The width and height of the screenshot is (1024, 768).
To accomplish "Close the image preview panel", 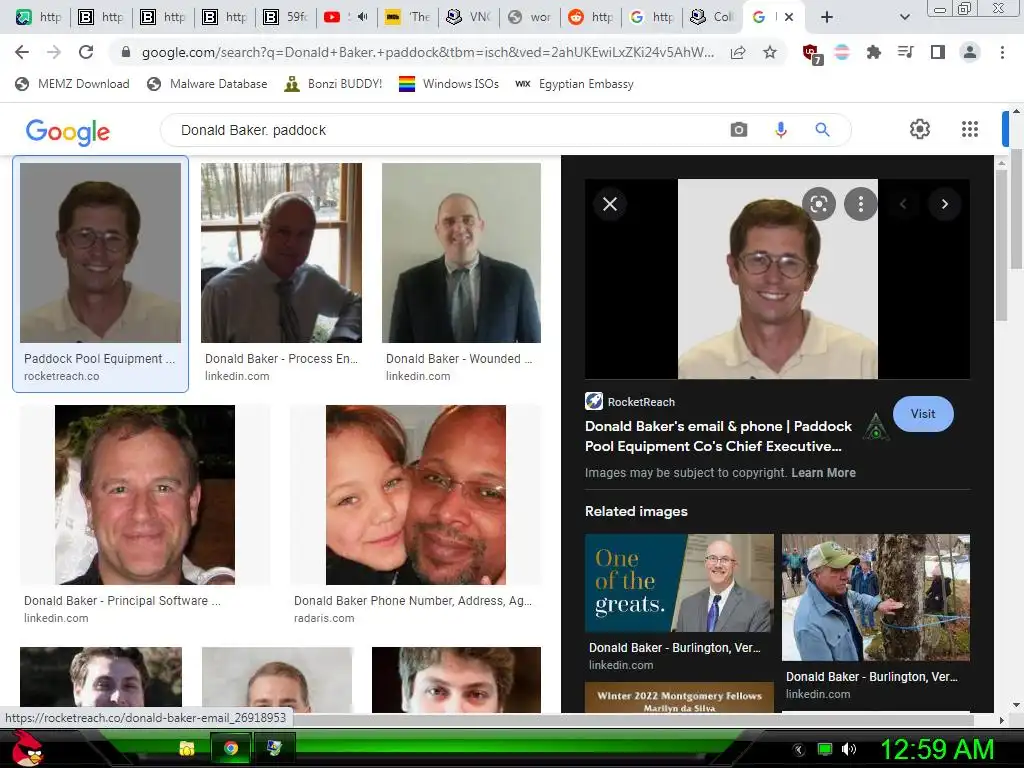I will point(610,204).
